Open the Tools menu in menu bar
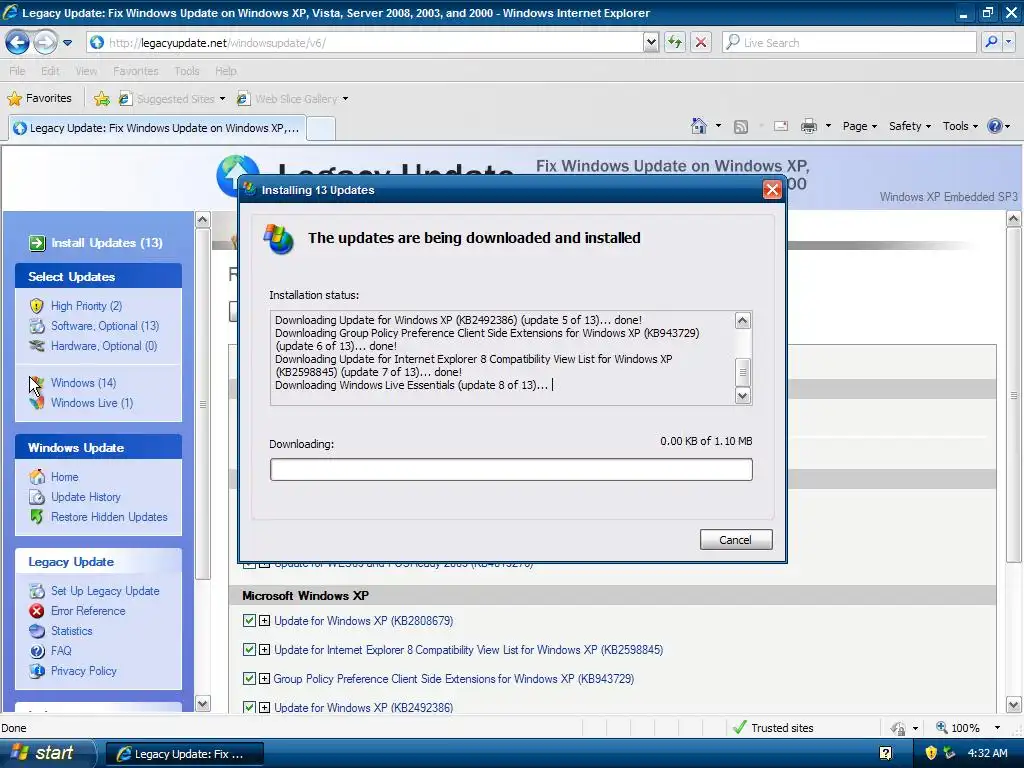The width and height of the screenshot is (1024, 768). point(187,71)
